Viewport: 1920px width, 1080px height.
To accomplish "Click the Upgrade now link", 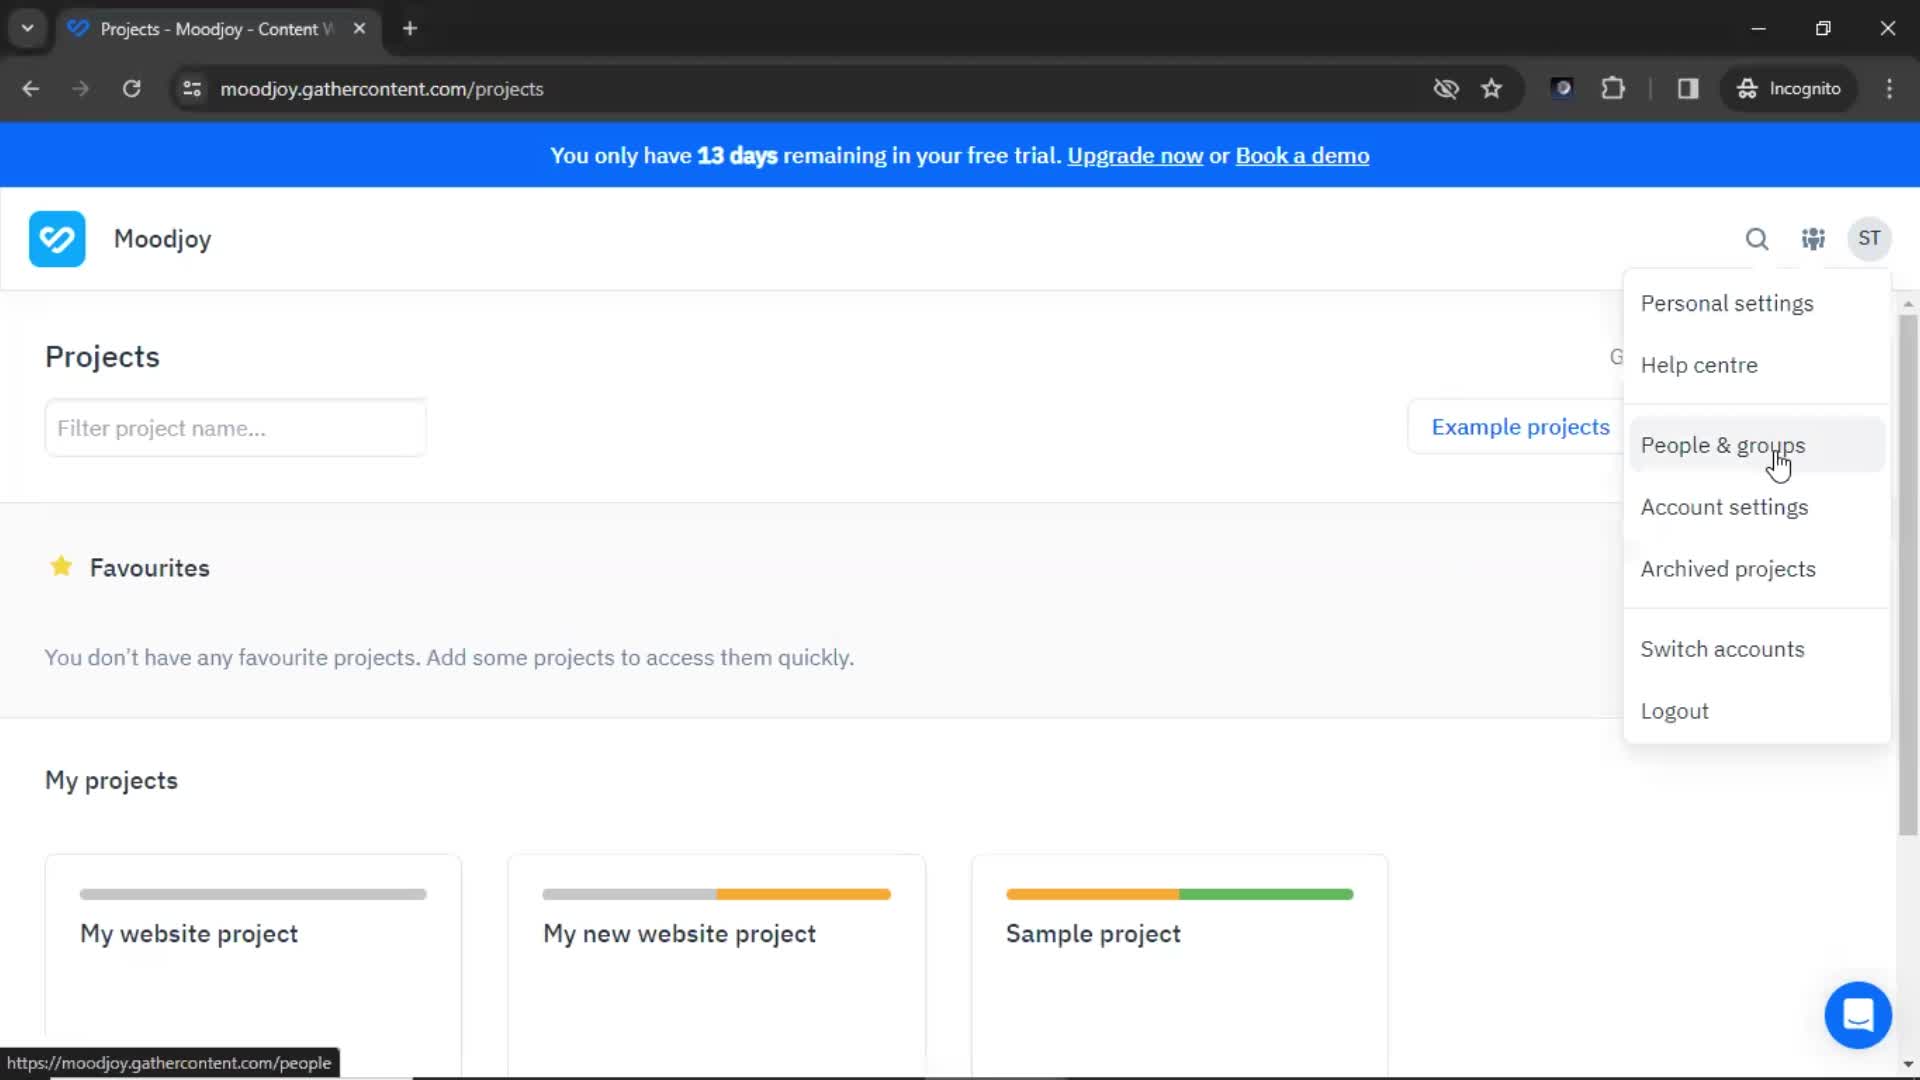I will click(1135, 156).
